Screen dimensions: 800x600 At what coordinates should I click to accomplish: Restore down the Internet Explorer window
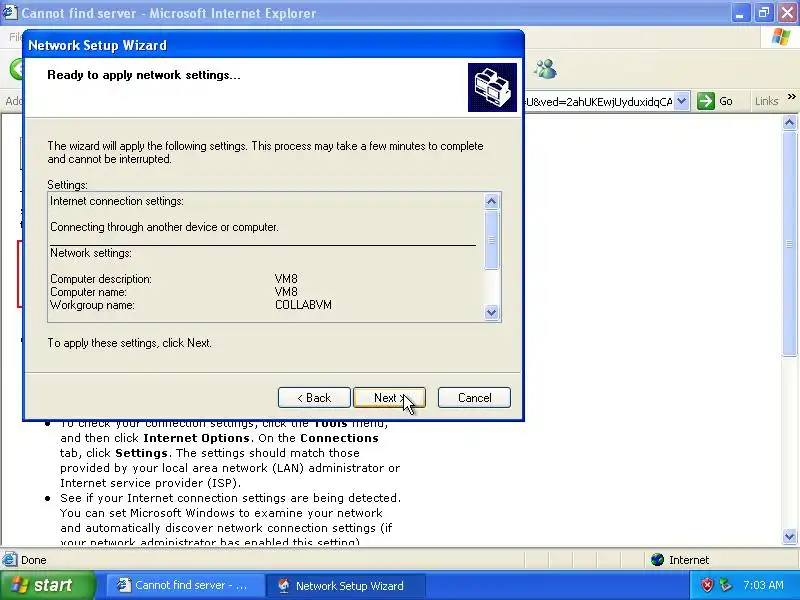[764, 13]
